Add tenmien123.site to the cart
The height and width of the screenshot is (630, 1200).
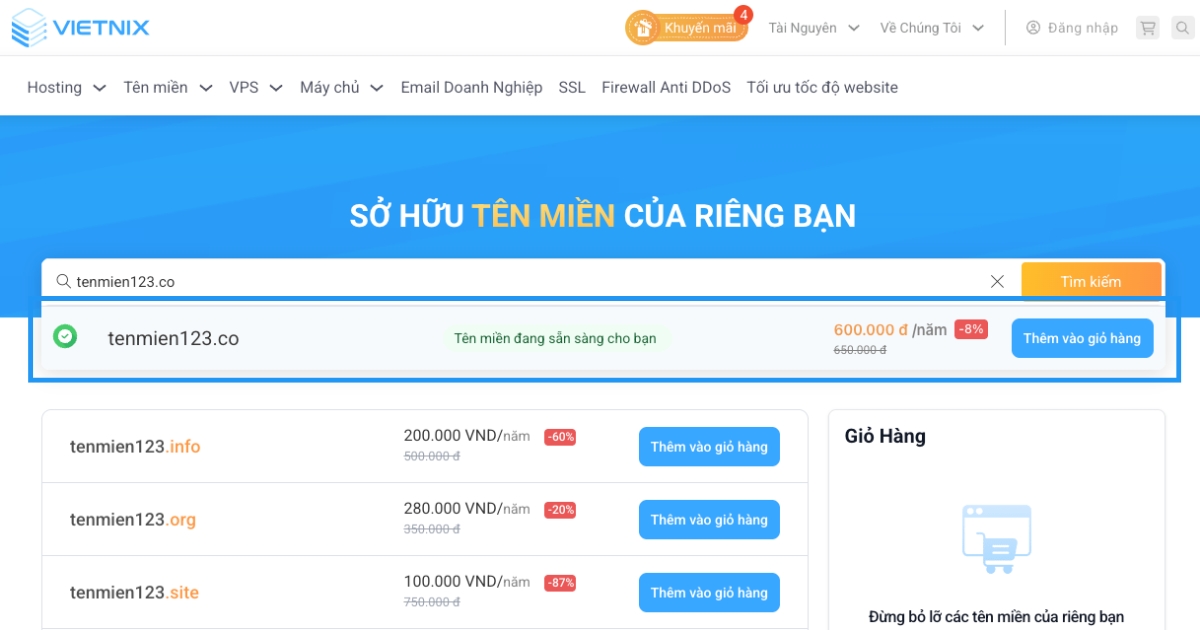pos(709,592)
